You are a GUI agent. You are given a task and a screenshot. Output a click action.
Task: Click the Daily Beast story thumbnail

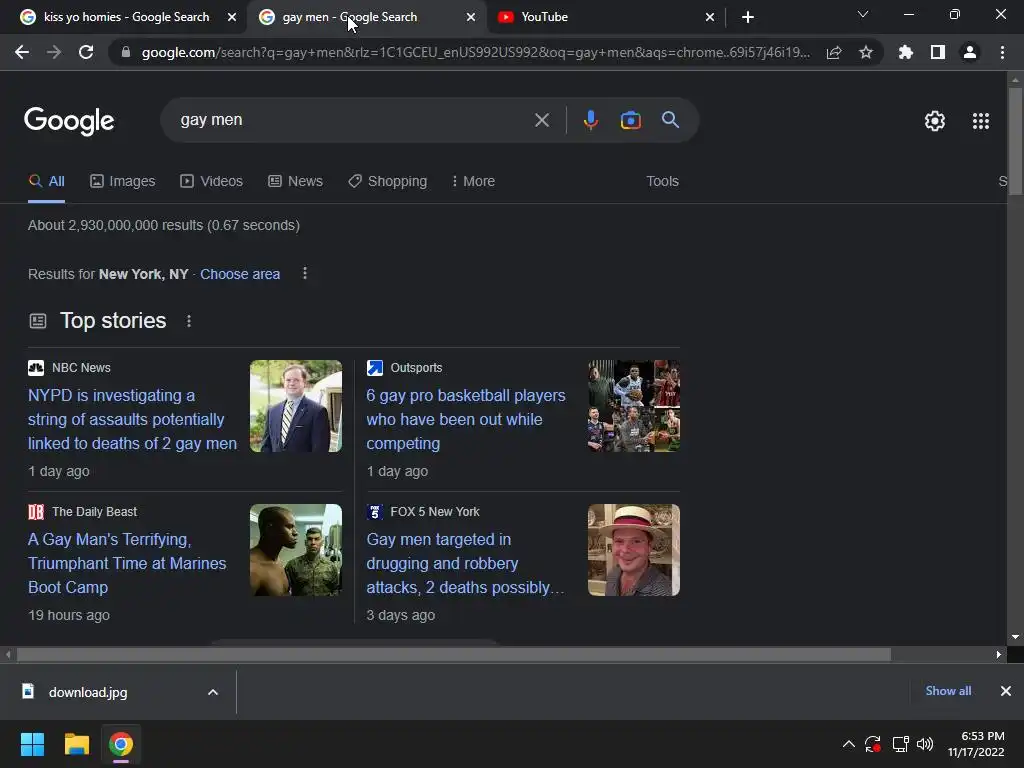(296, 550)
